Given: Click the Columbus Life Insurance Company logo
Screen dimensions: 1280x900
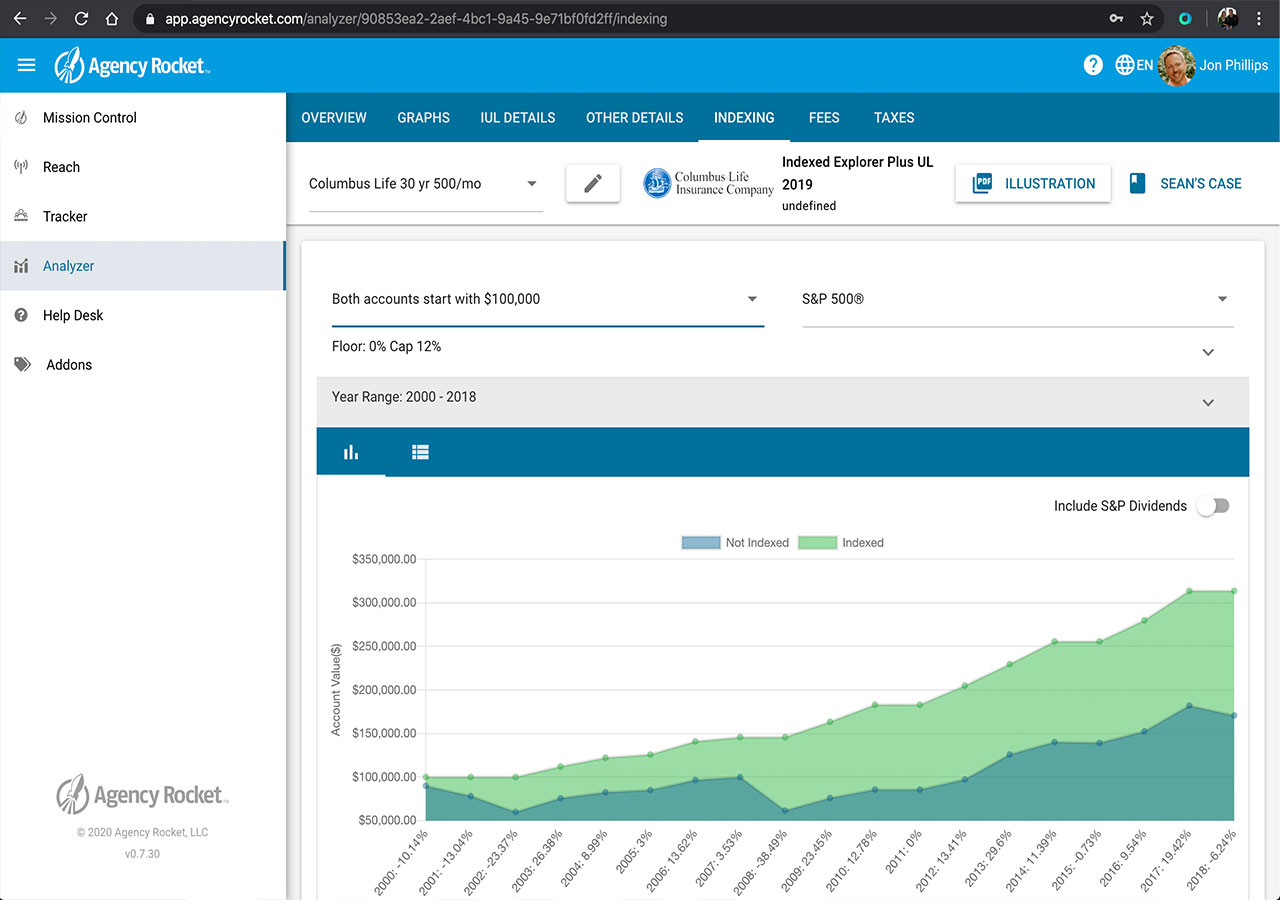Looking at the screenshot, I should click(x=709, y=183).
